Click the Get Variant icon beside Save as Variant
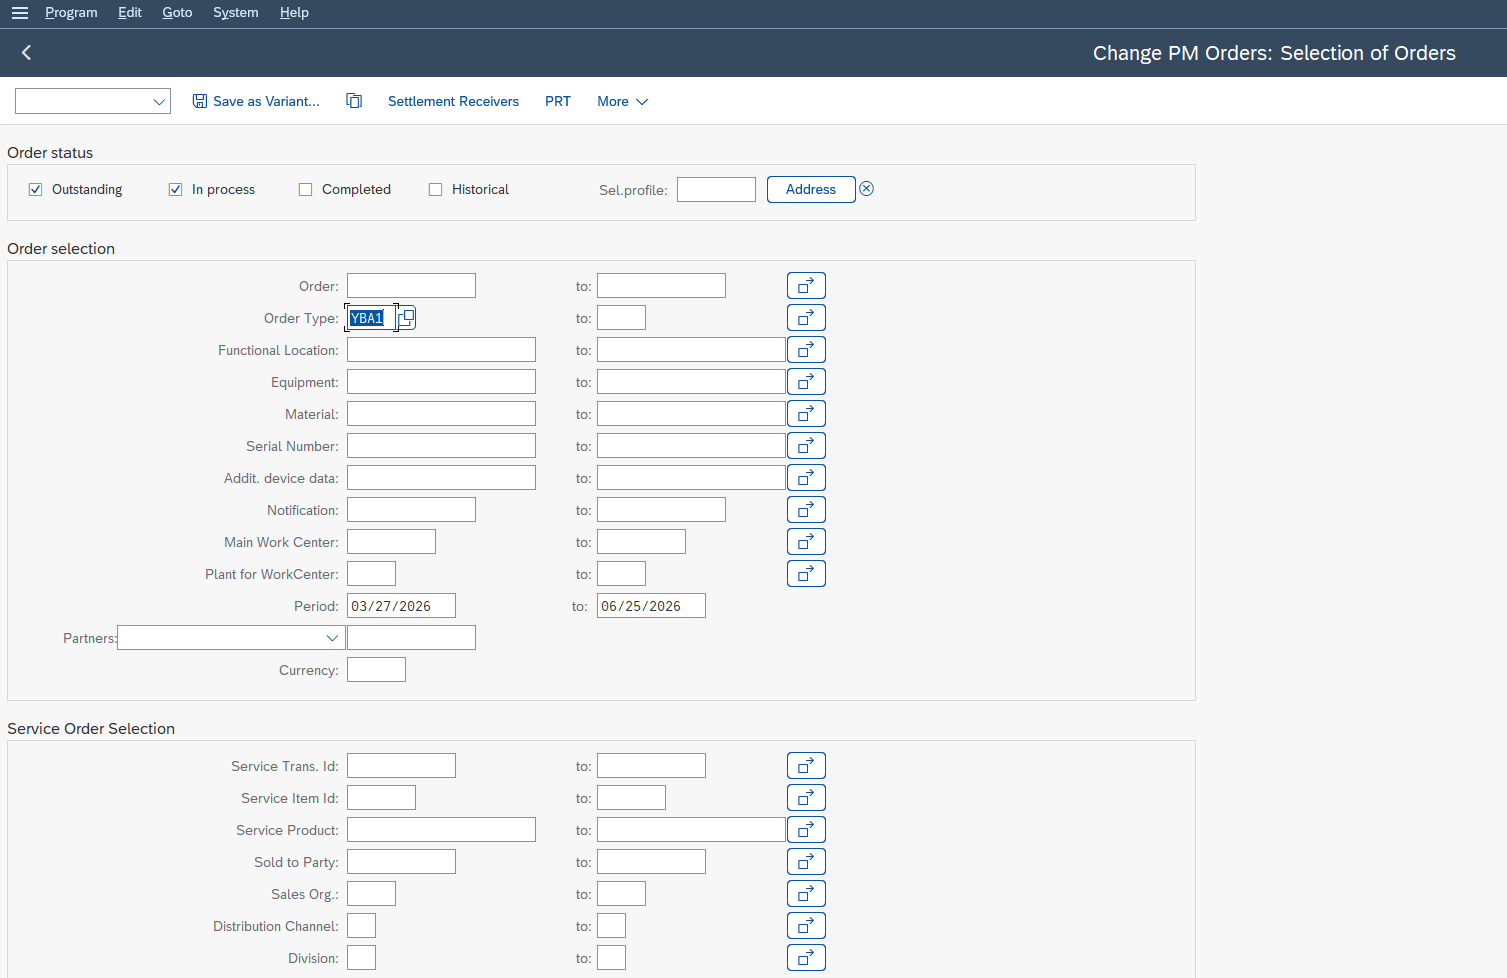This screenshot has height=978, width=1507. tap(354, 101)
